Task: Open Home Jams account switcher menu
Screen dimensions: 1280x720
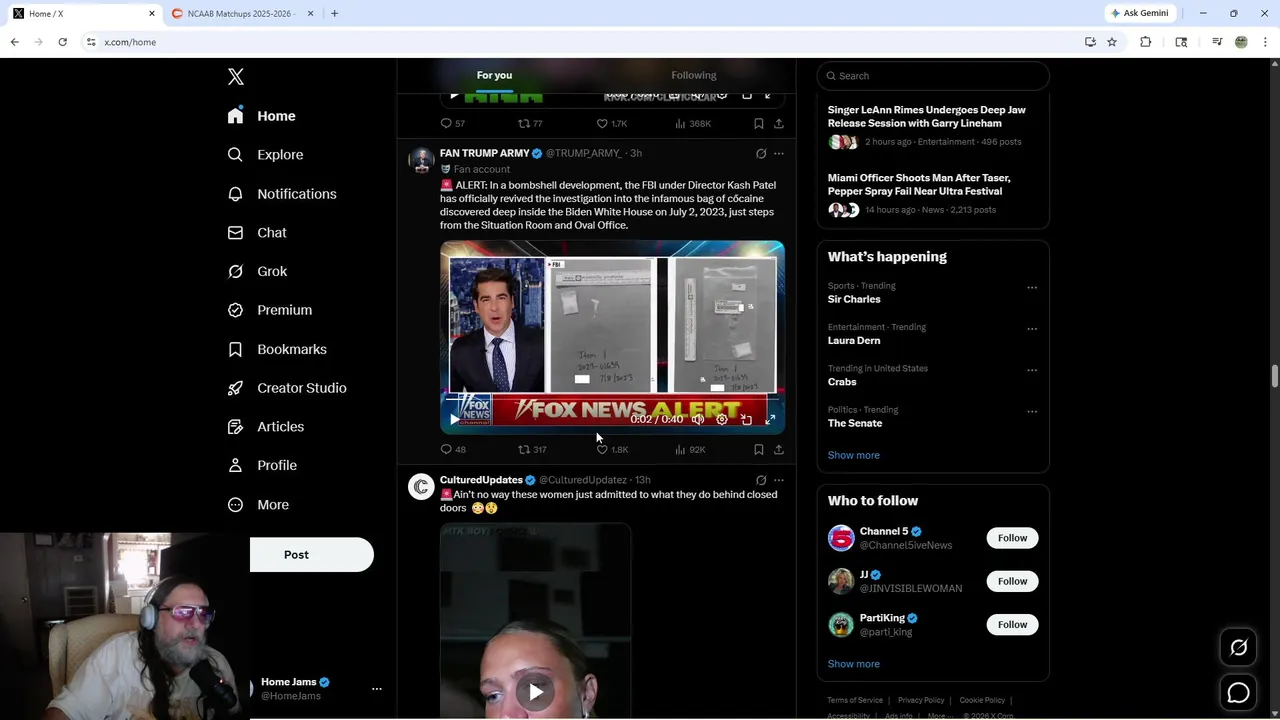Action: pos(377,689)
